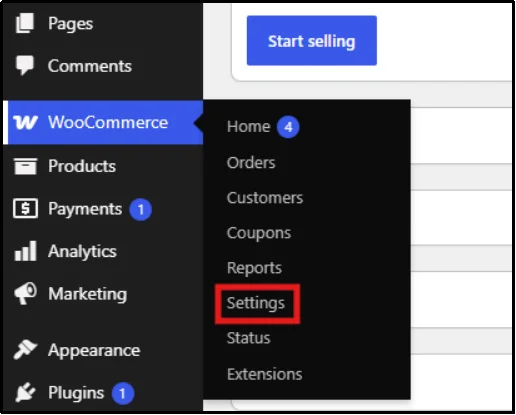Click the Analytics bar chart icon

click(x=25, y=251)
